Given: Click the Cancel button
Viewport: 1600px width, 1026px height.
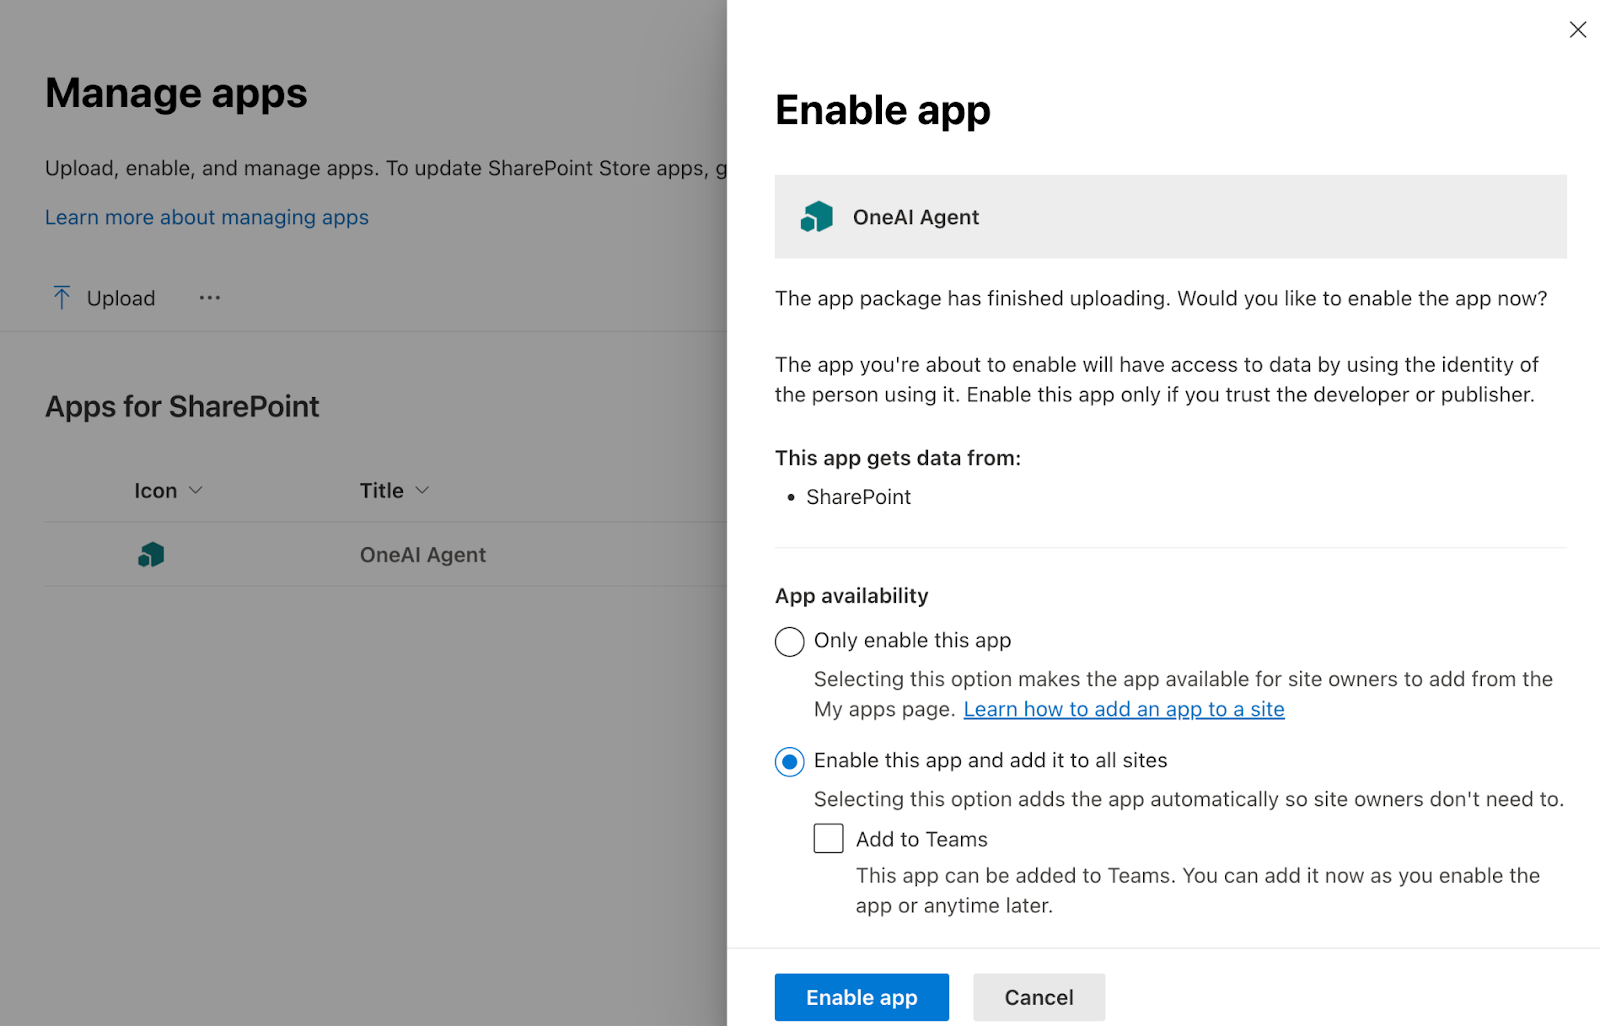Looking at the screenshot, I should click(1038, 997).
